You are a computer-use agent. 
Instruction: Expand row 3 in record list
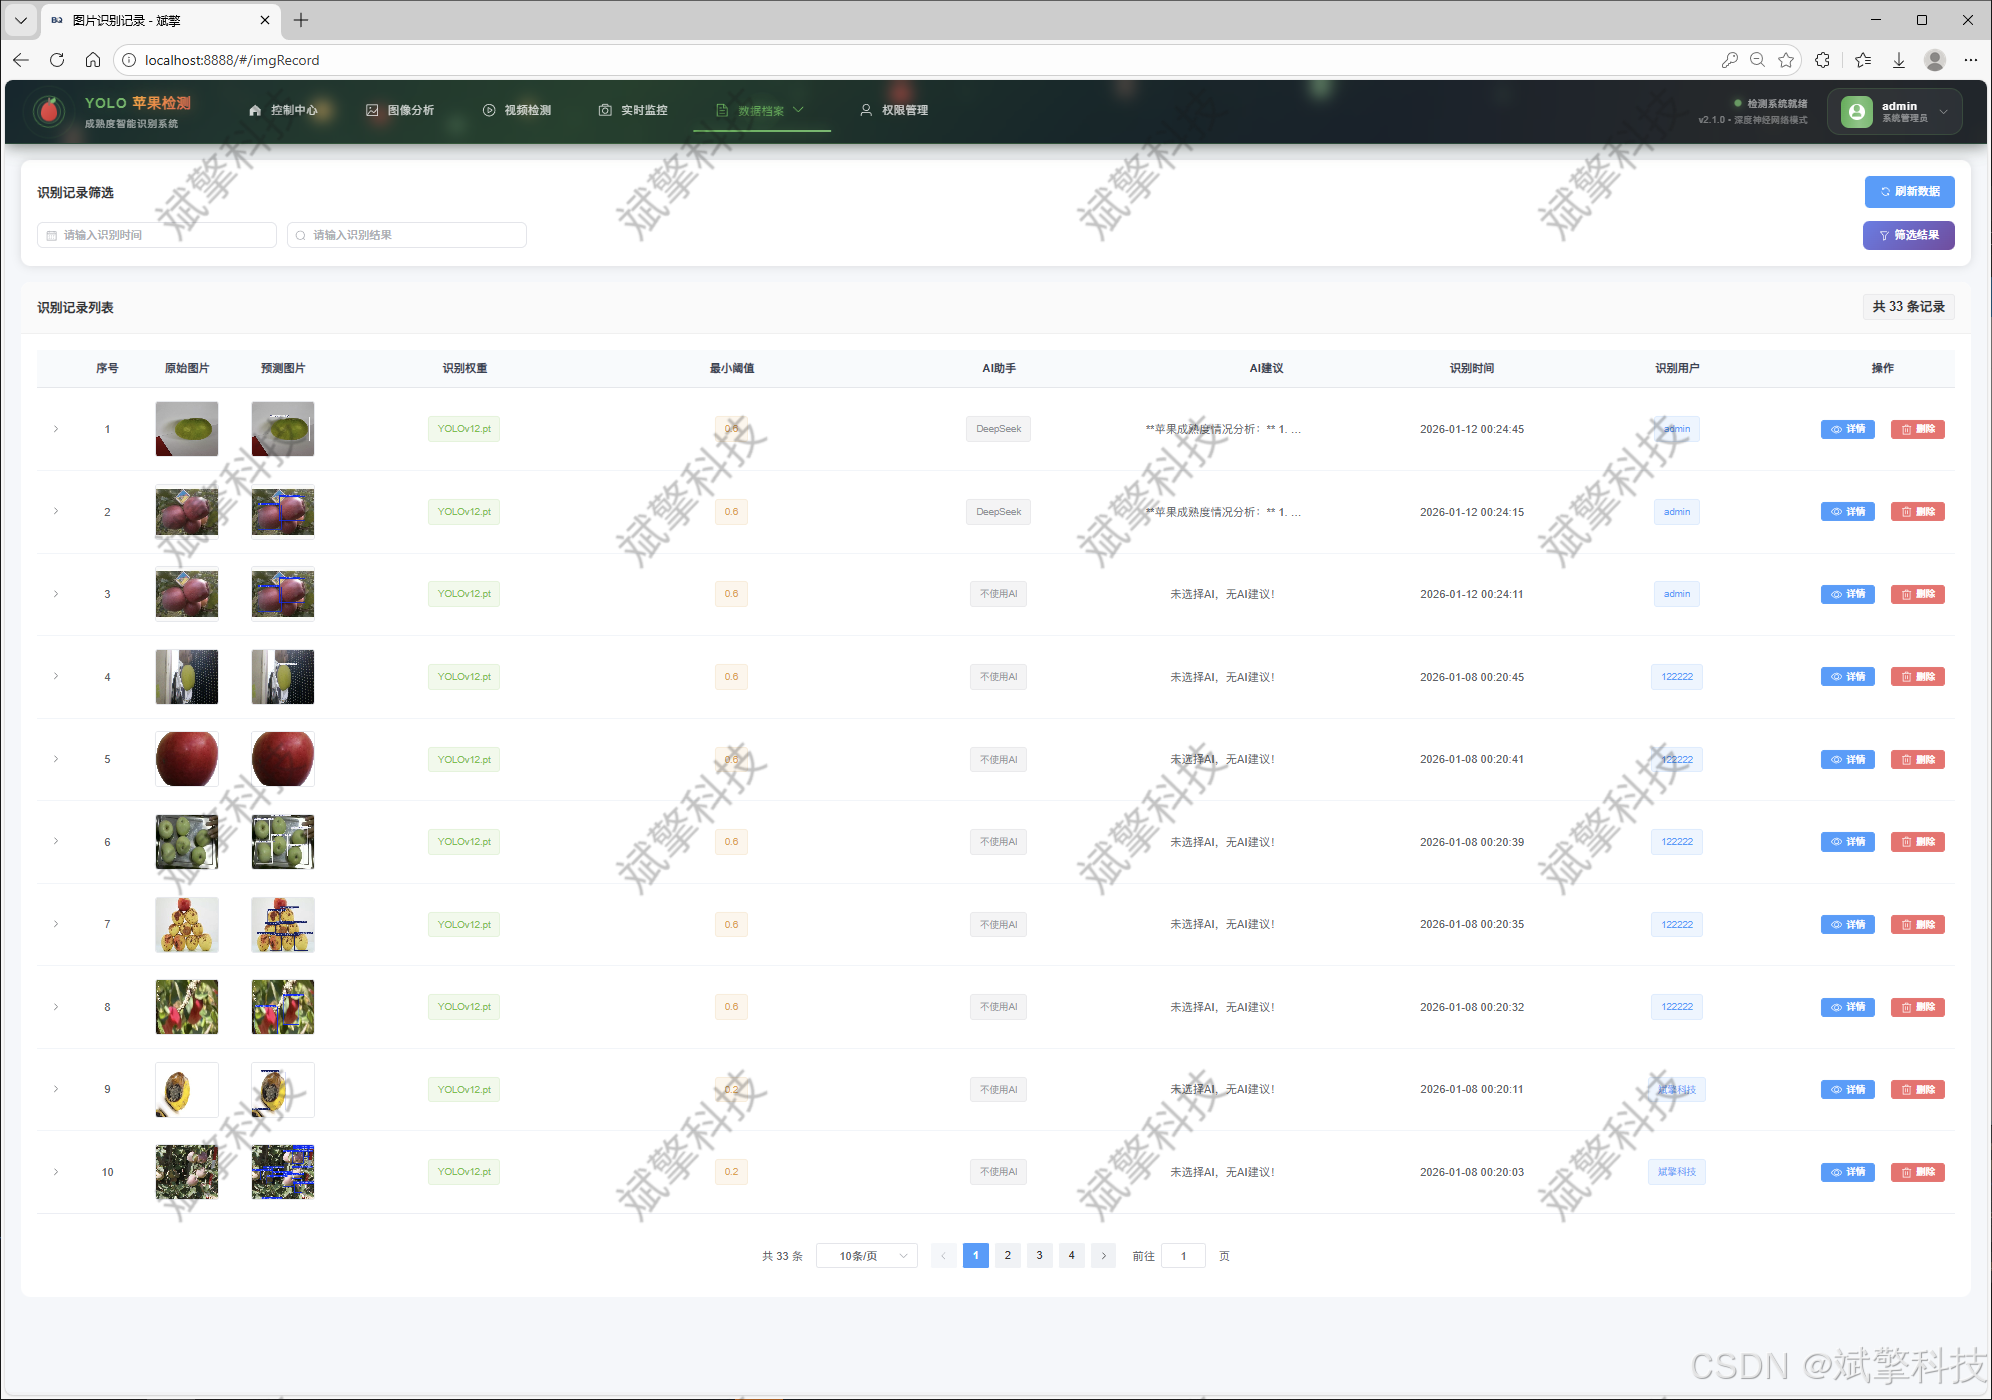click(56, 594)
